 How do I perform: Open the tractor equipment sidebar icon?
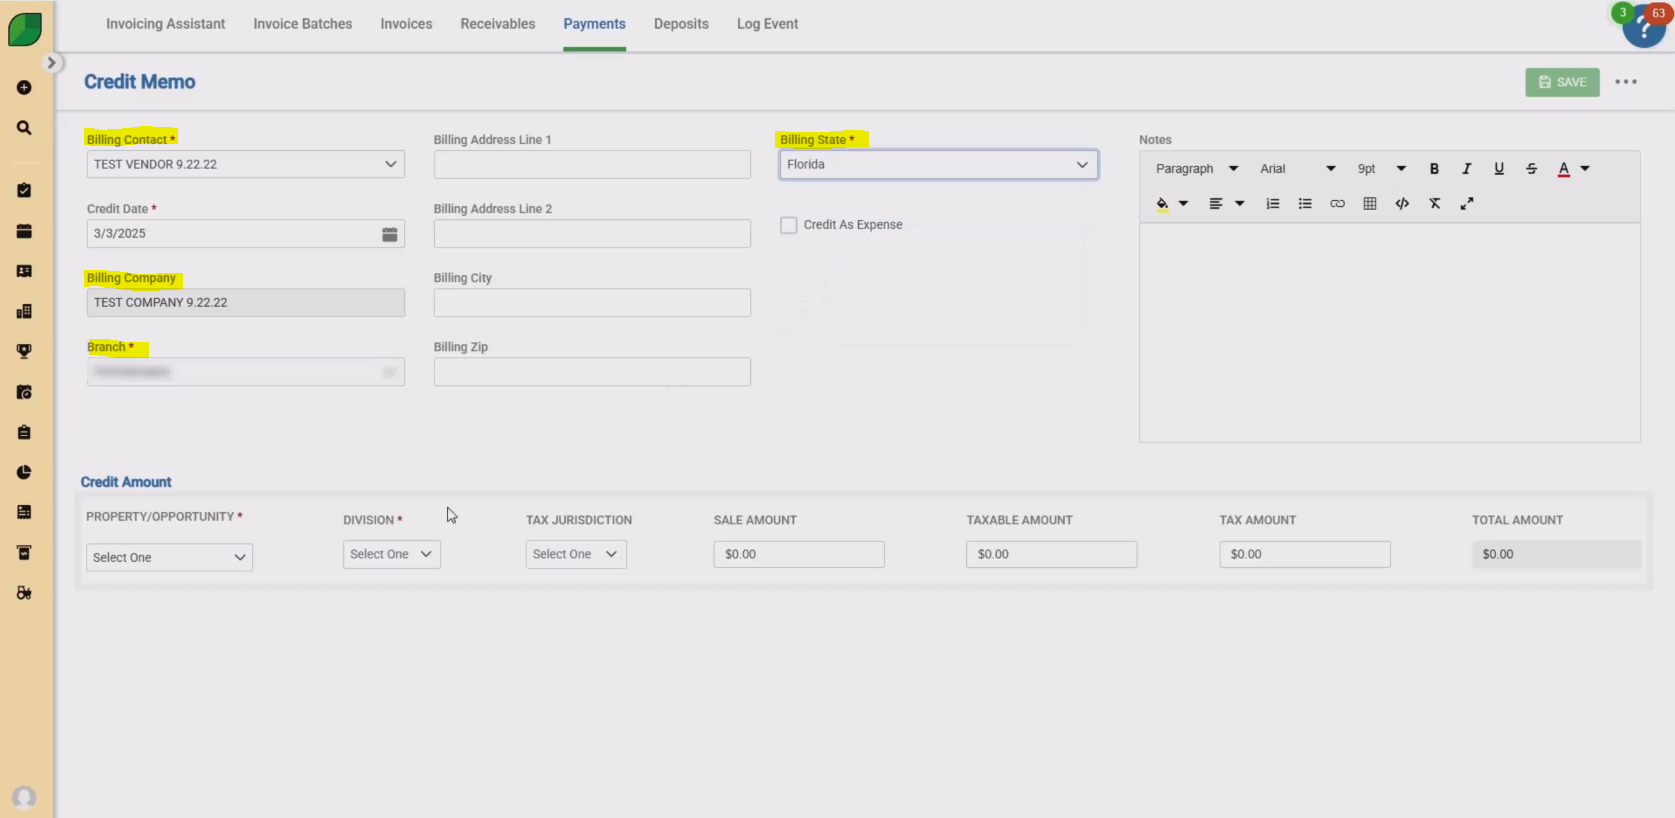pos(24,593)
